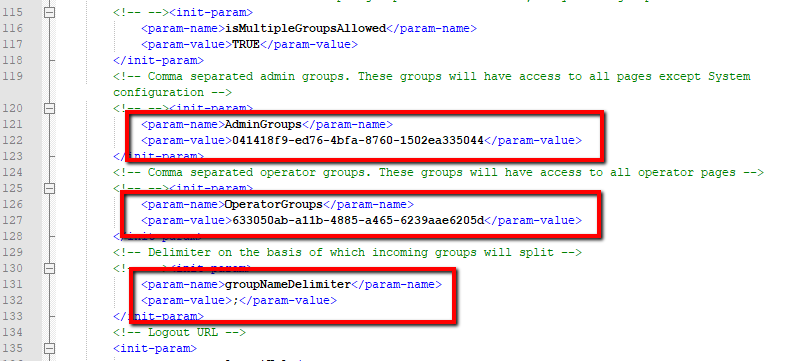Select line number 134 in the margin
Viewport: 804px width, 361px height.
13,332
